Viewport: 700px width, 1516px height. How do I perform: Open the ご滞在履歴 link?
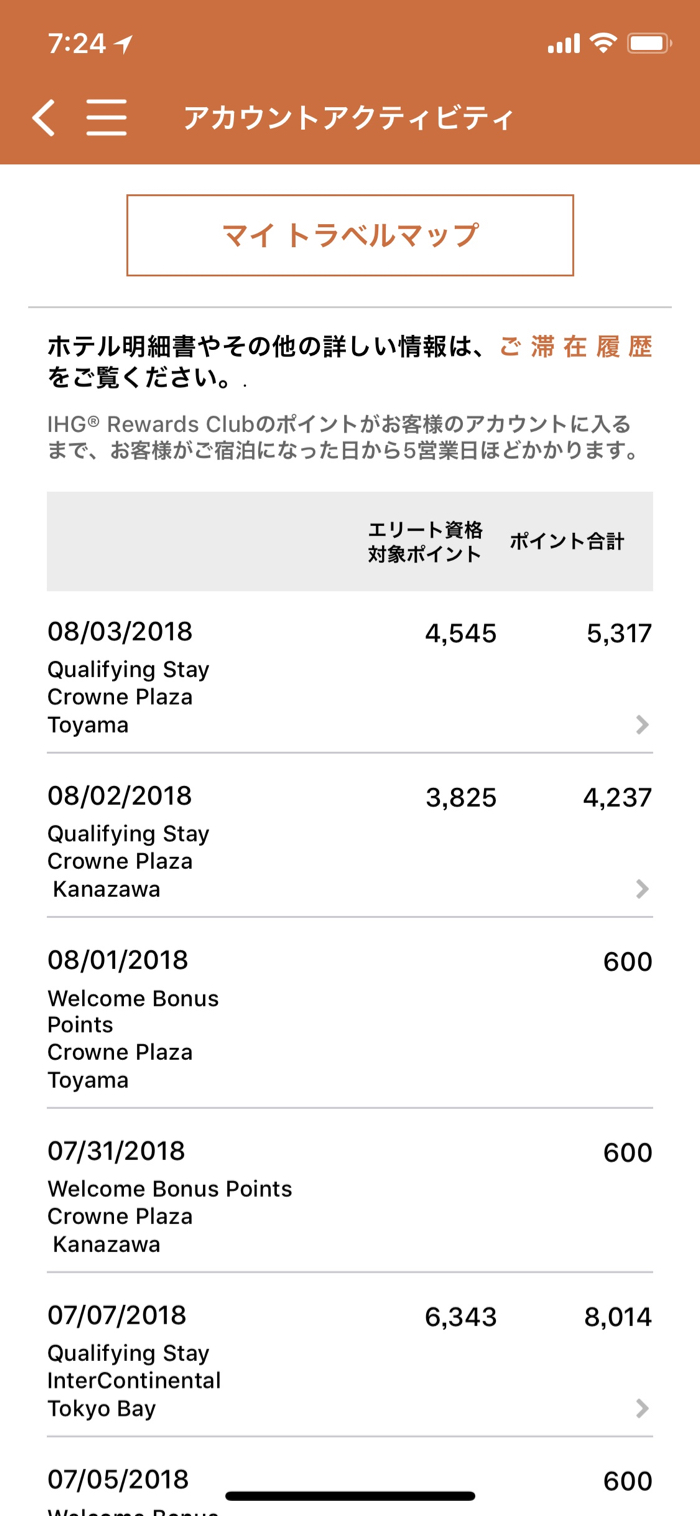click(576, 347)
